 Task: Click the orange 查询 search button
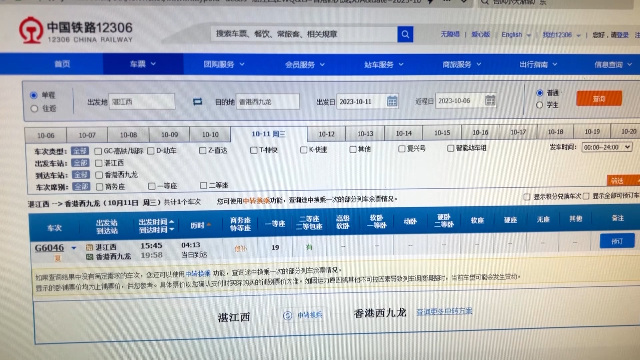point(599,98)
